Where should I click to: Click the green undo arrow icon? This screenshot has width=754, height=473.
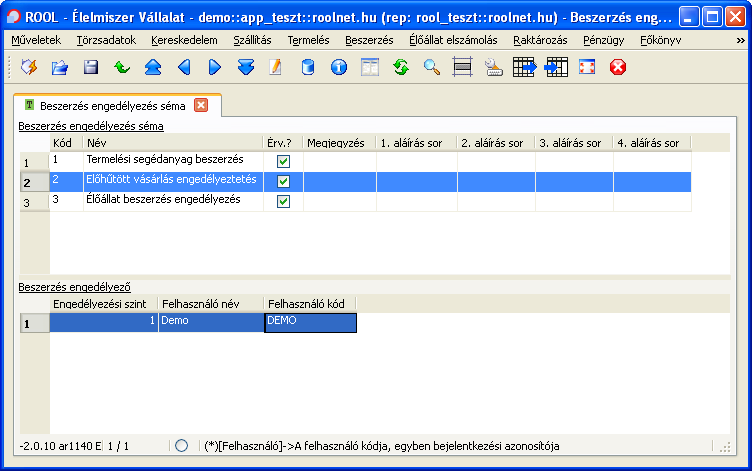[x=122, y=67]
